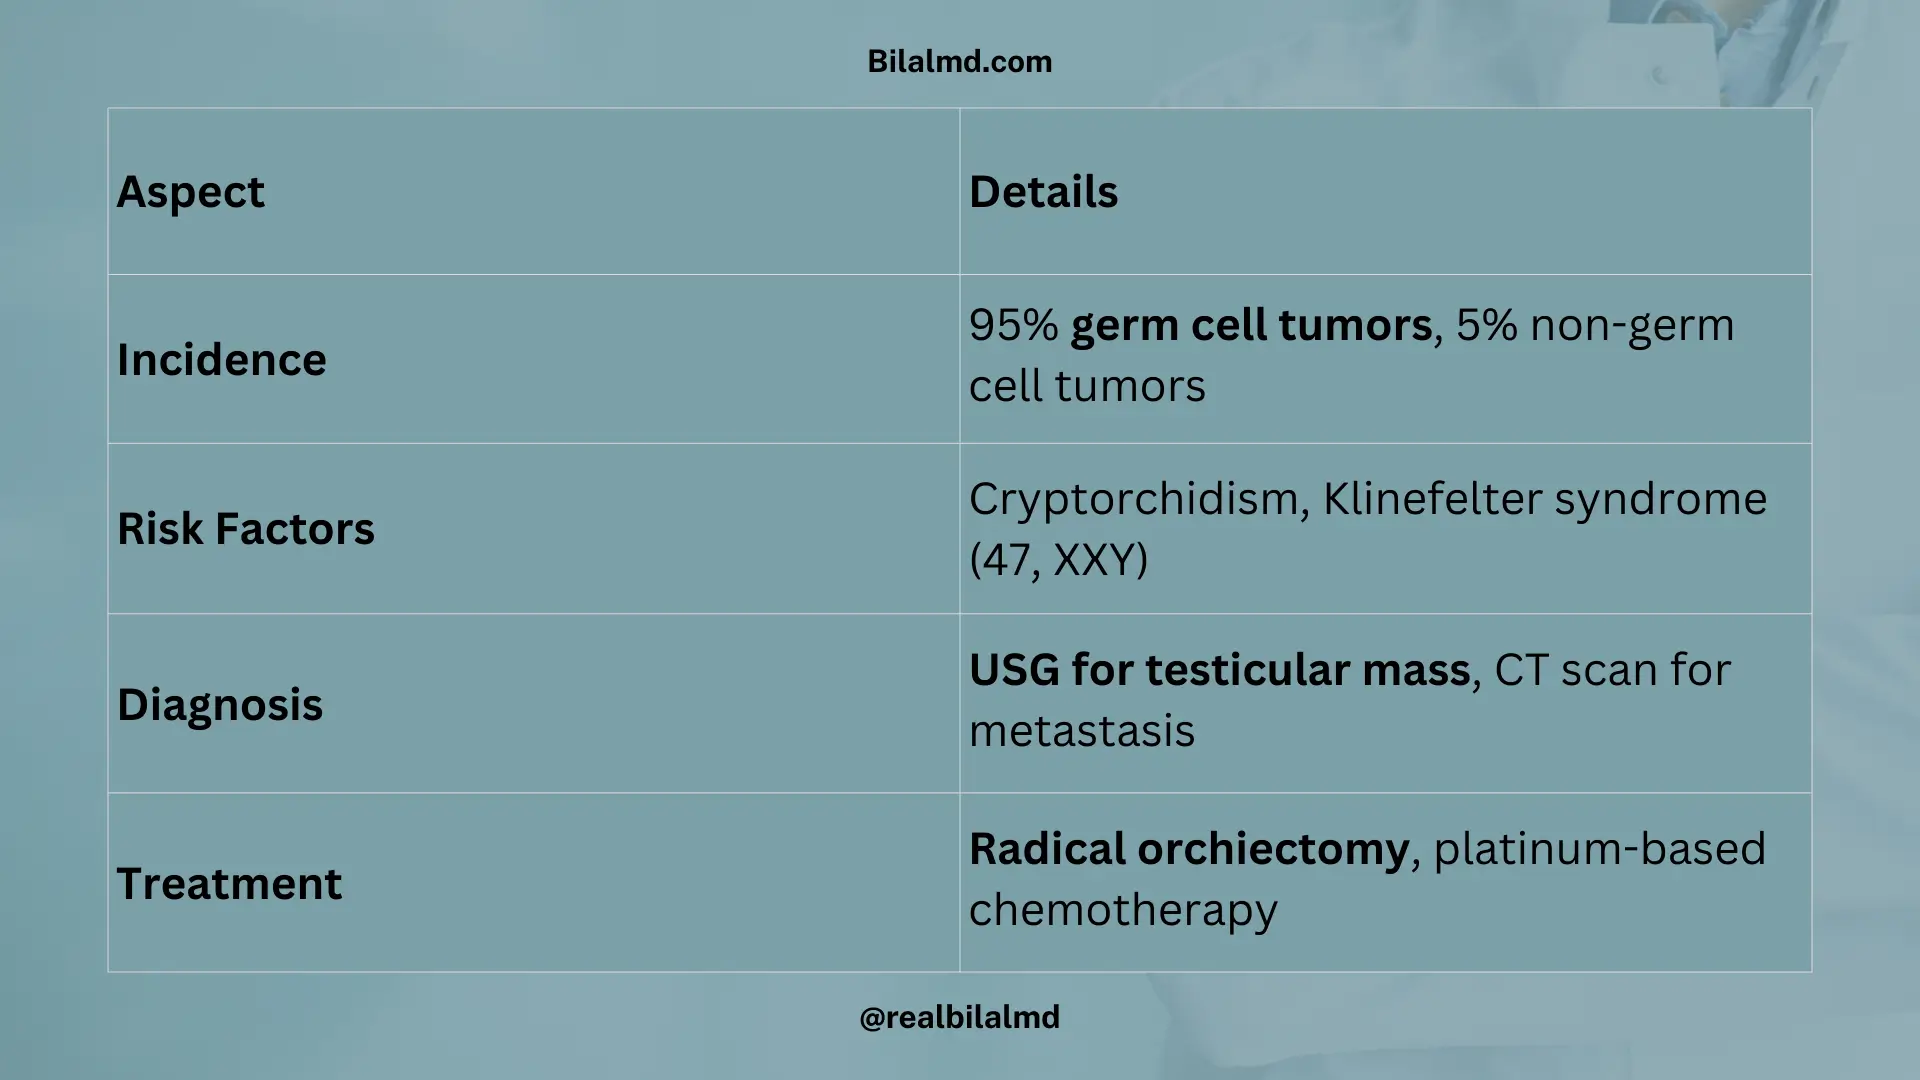Click the (47, XXY) karyotype text

[x=1059, y=560]
